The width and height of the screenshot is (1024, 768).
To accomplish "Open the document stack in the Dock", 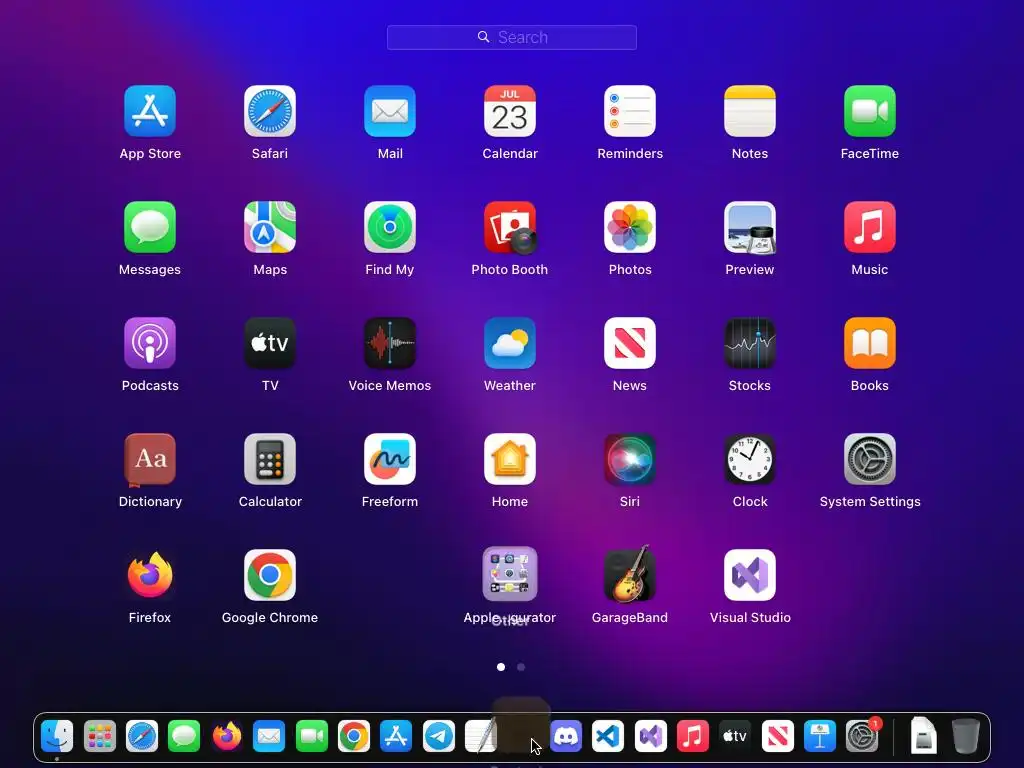I will pyautogui.click(x=923, y=737).
